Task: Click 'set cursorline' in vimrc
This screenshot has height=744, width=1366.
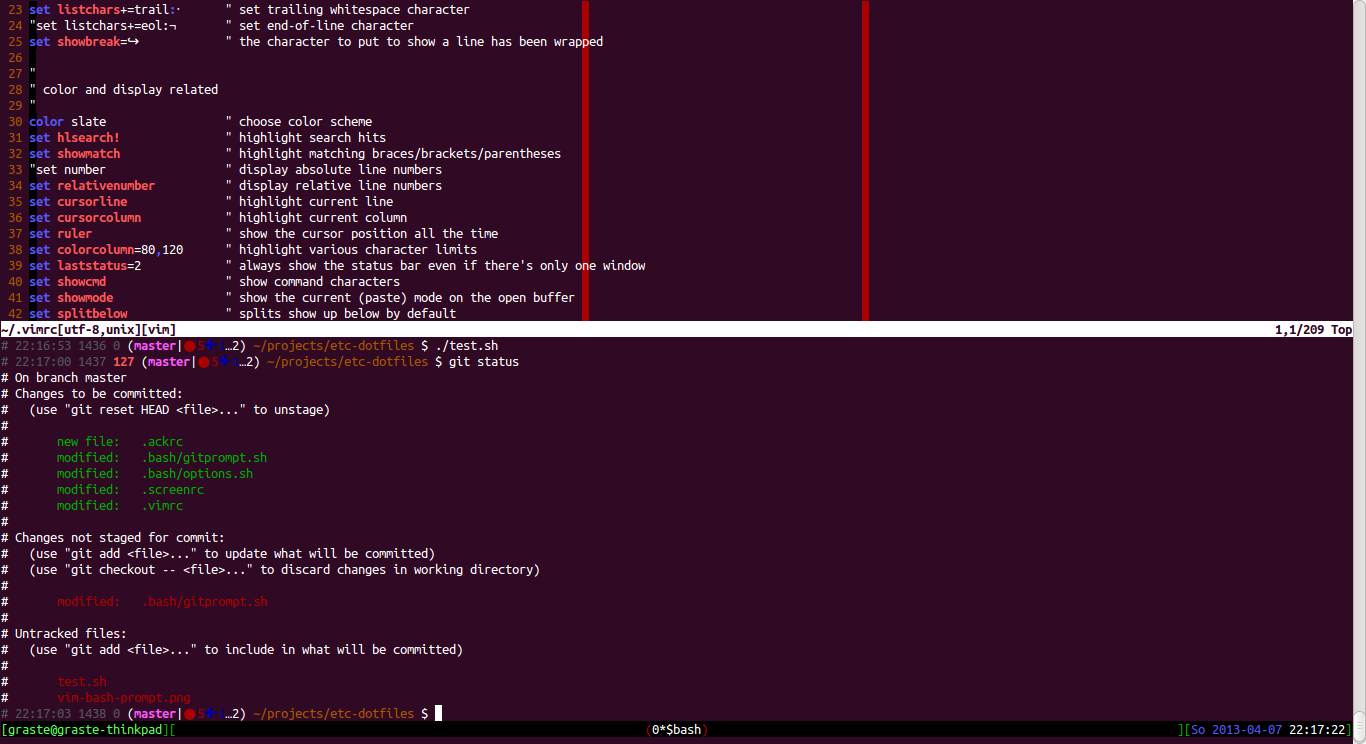Action: tap(78, 201)
